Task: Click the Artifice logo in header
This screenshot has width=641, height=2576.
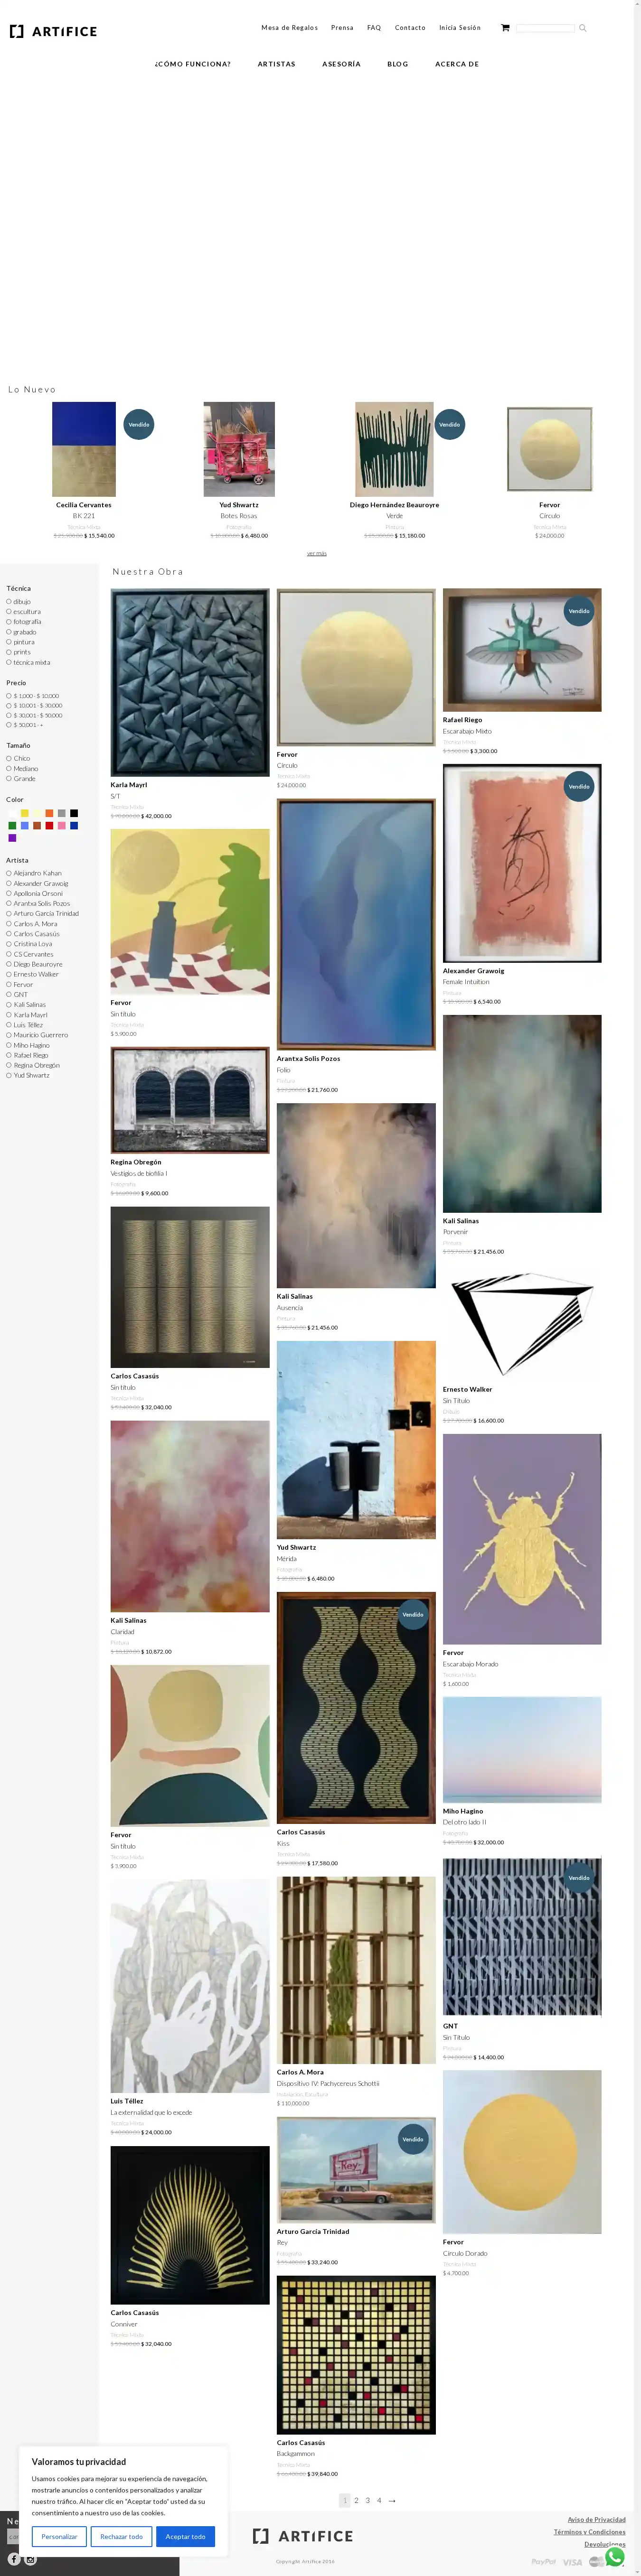Action: (x=53, y=31)
